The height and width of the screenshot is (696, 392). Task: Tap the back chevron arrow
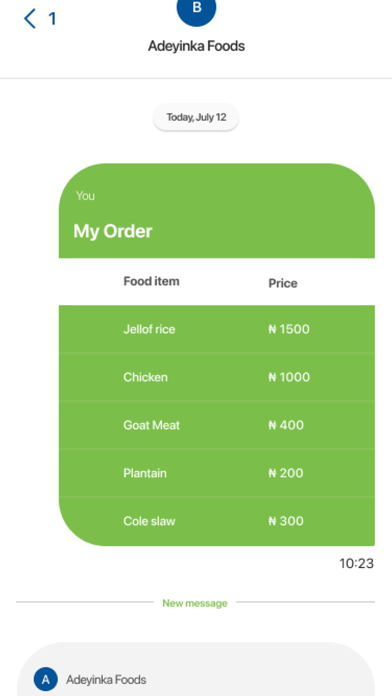tap(30, 19)
